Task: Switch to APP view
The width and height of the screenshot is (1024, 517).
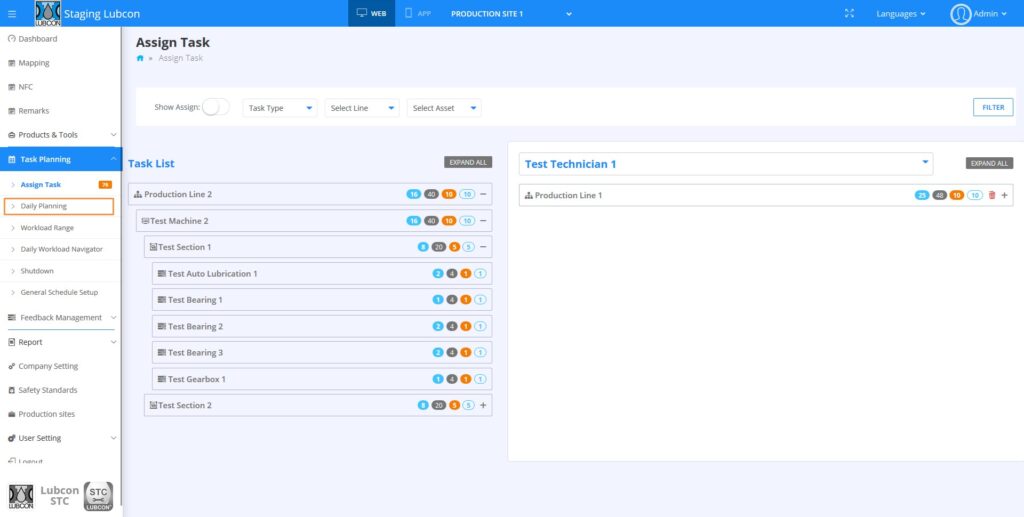Action: (x=417, y=14)
